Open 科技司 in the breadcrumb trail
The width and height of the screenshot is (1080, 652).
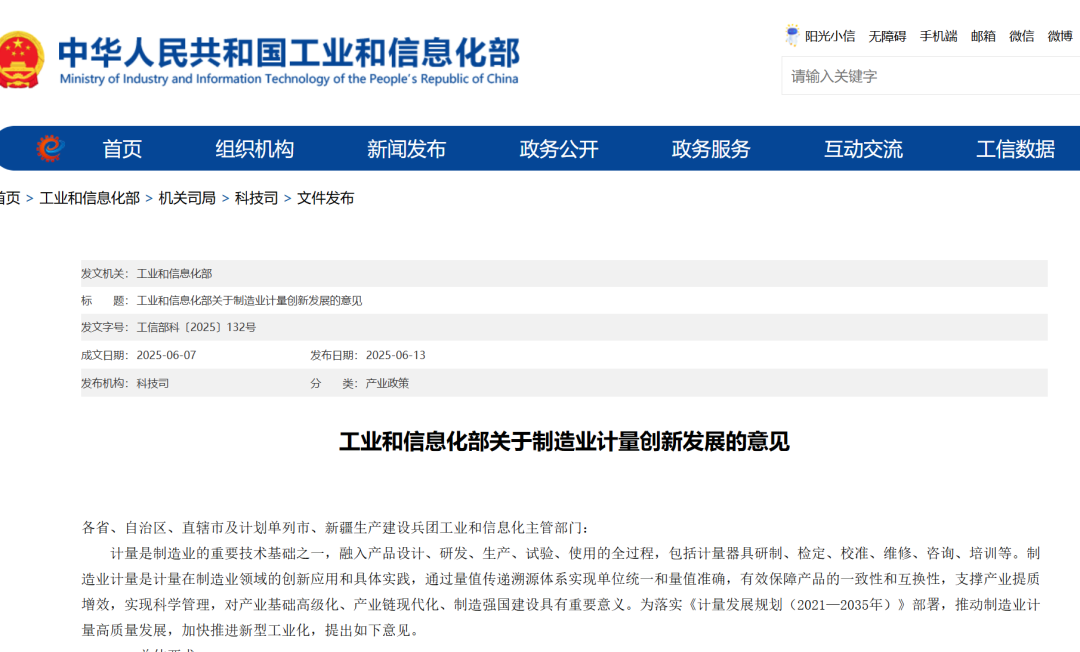pyautogui.click(x=256, y=198)
